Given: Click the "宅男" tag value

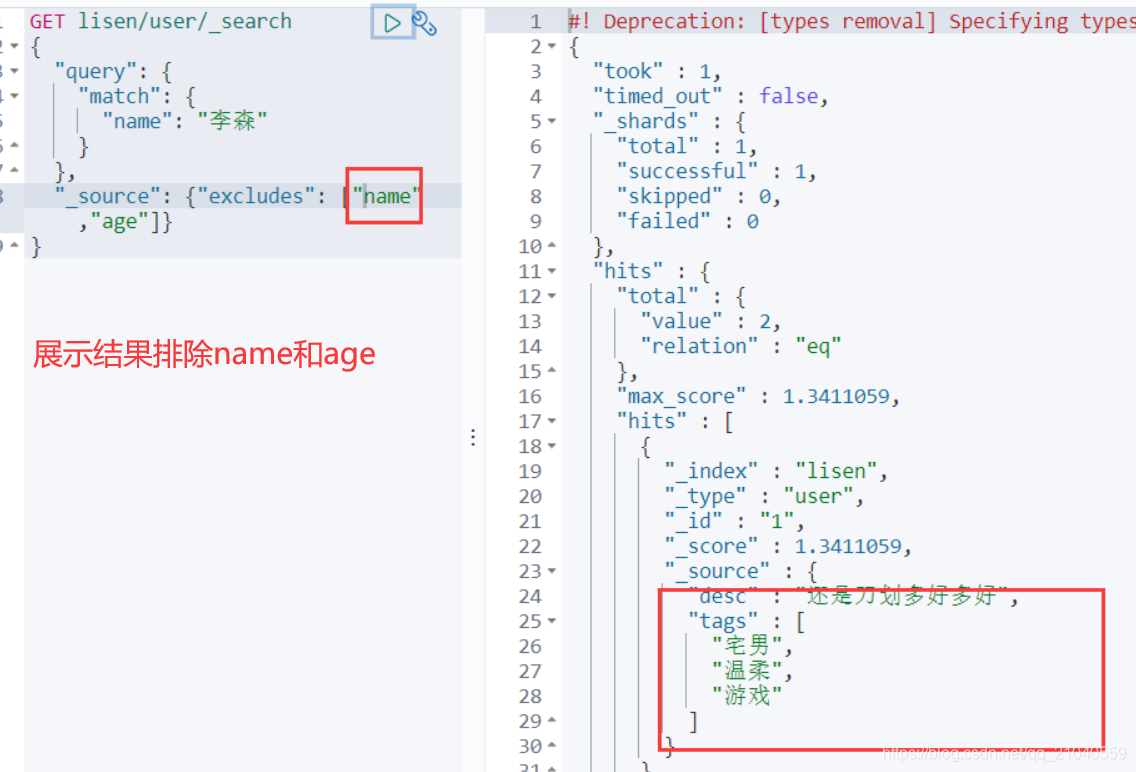Looking at the screenshot, I should pyautogui.click(x=747, y=646).
